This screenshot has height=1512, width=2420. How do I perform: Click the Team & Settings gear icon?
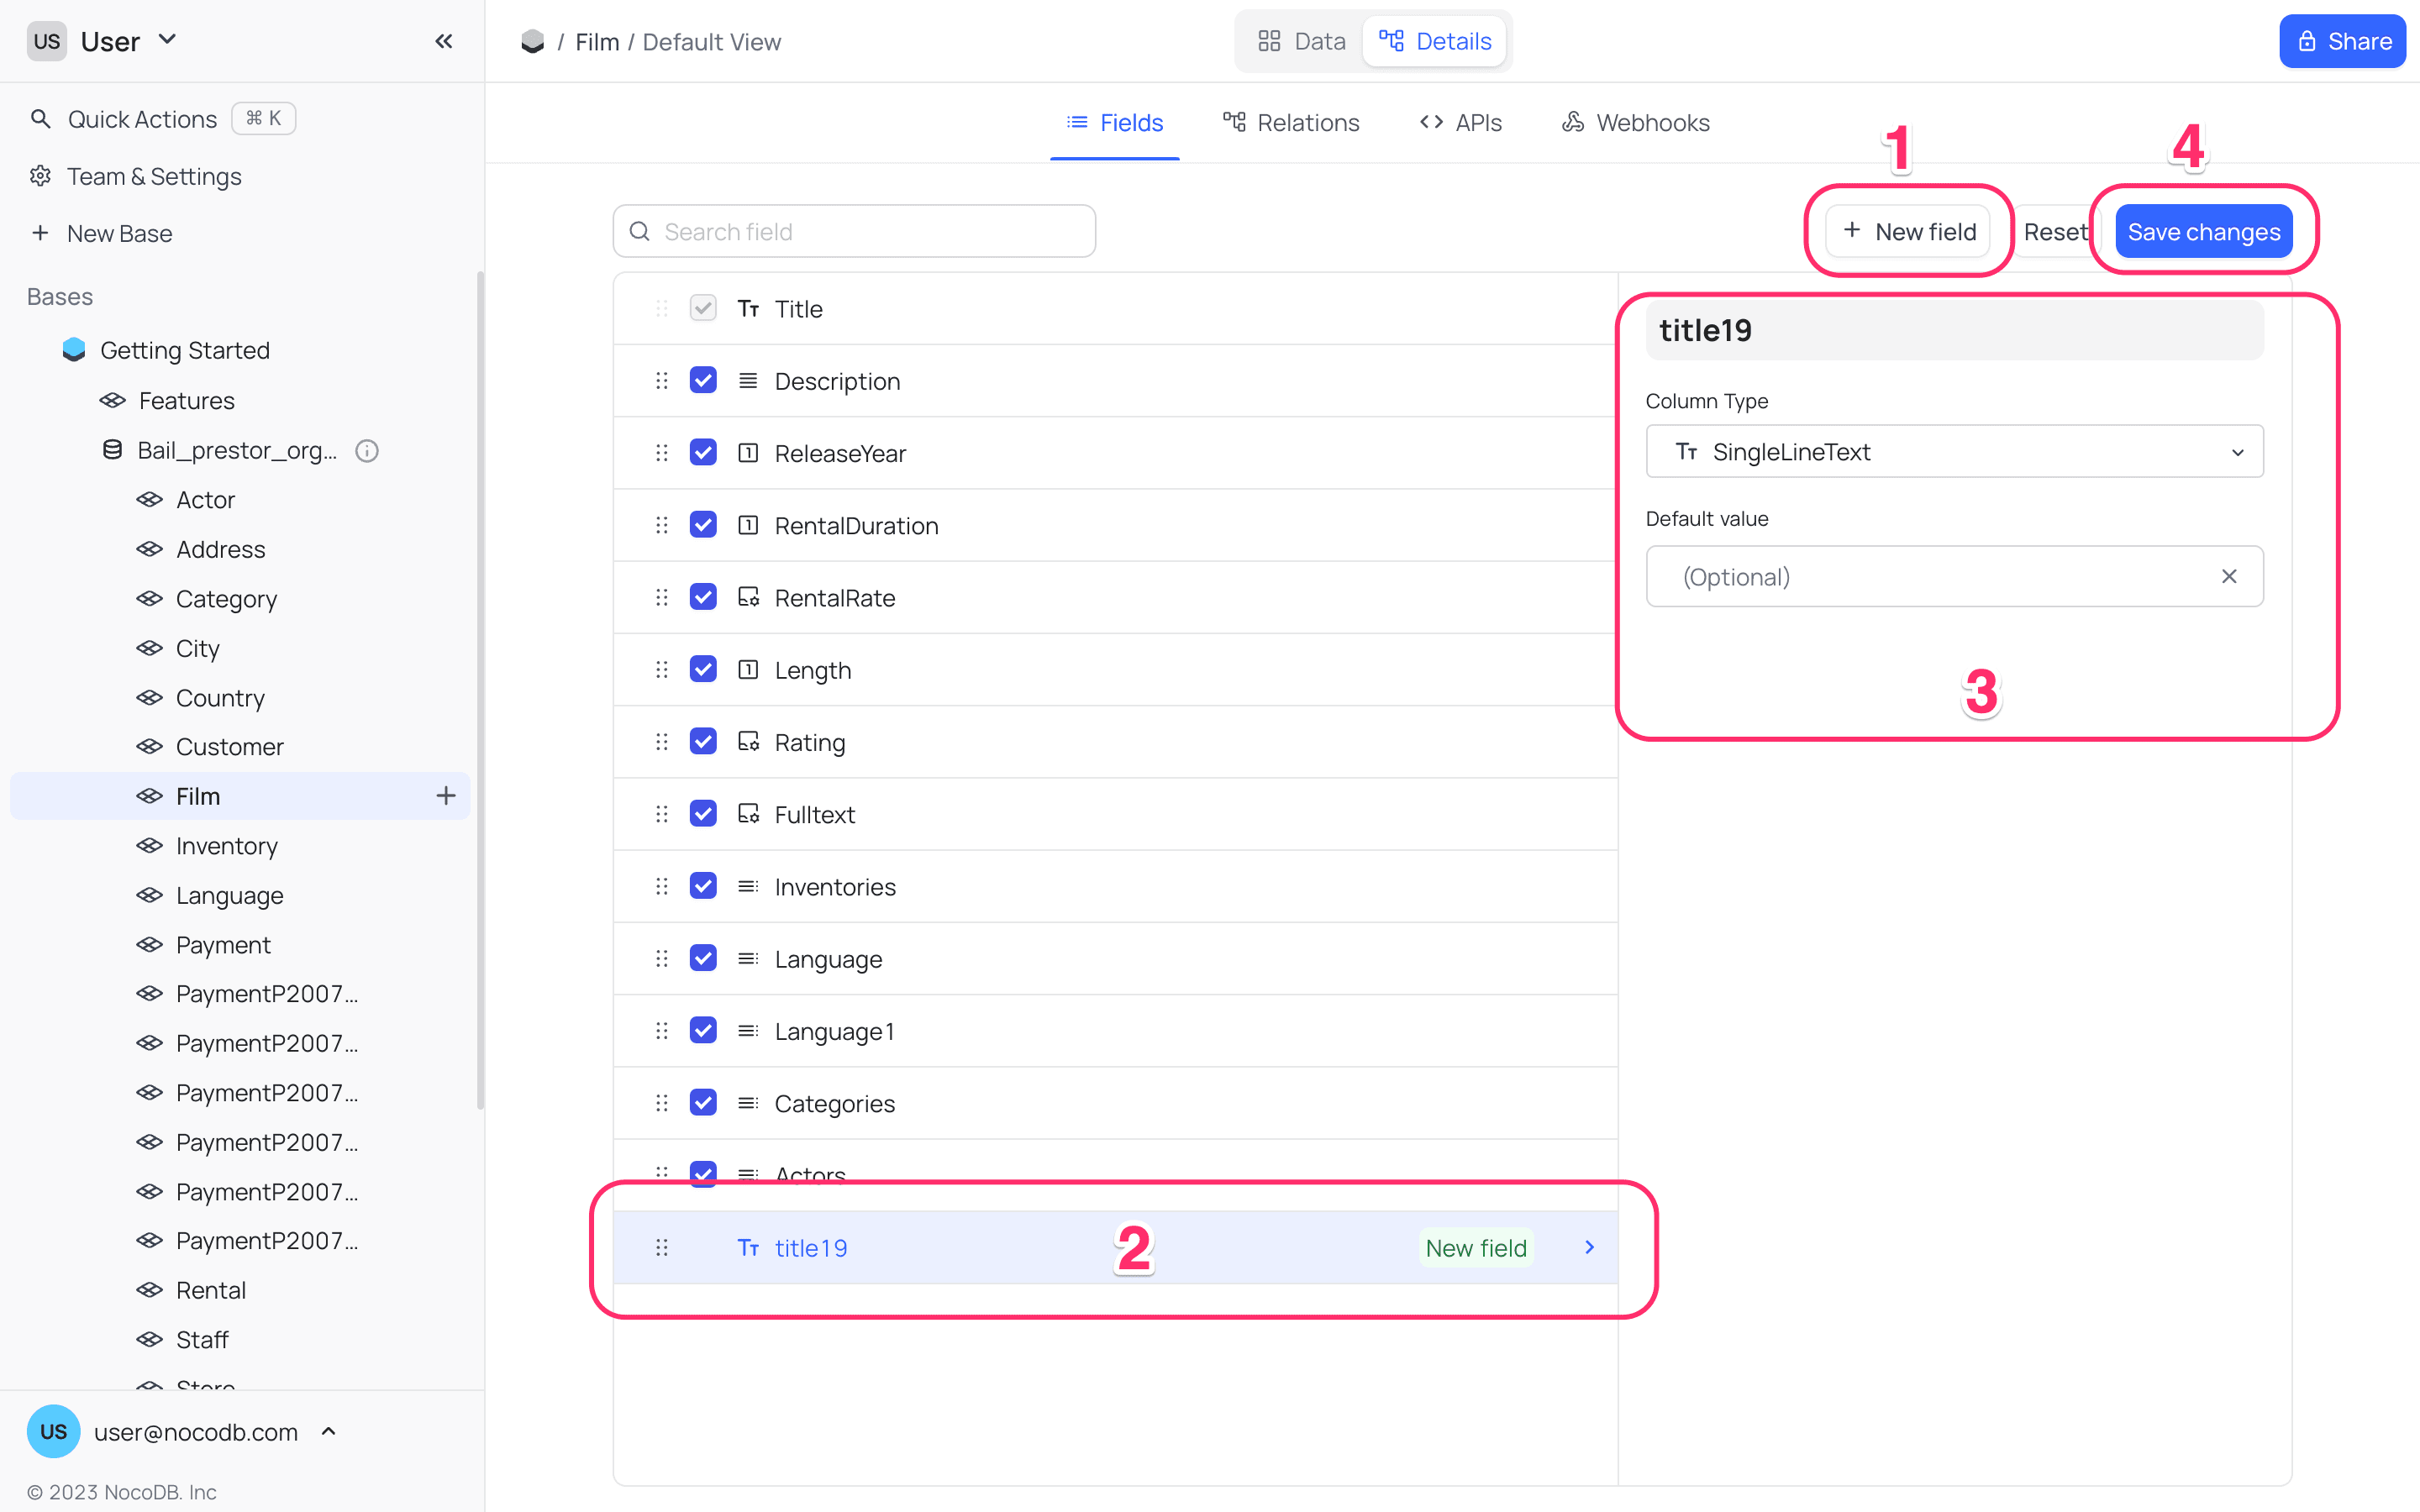pos(40,176)
